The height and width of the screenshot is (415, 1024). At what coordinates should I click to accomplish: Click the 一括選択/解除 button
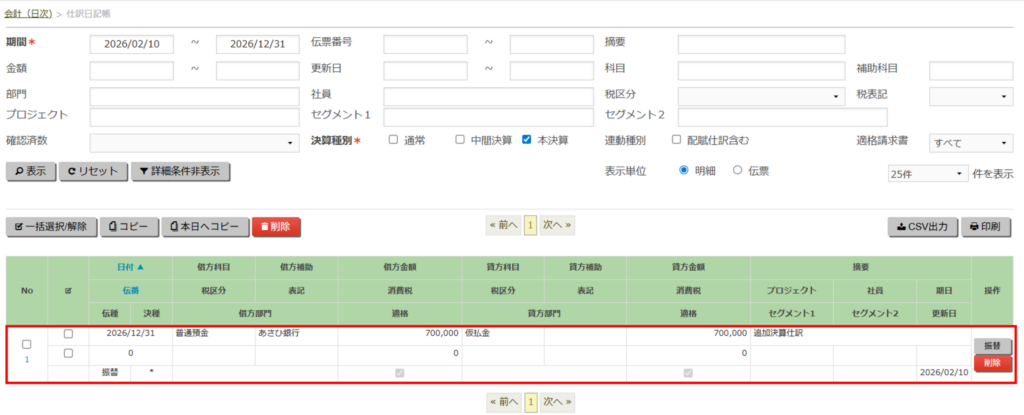pyautogui.click(x=52, y=227)
